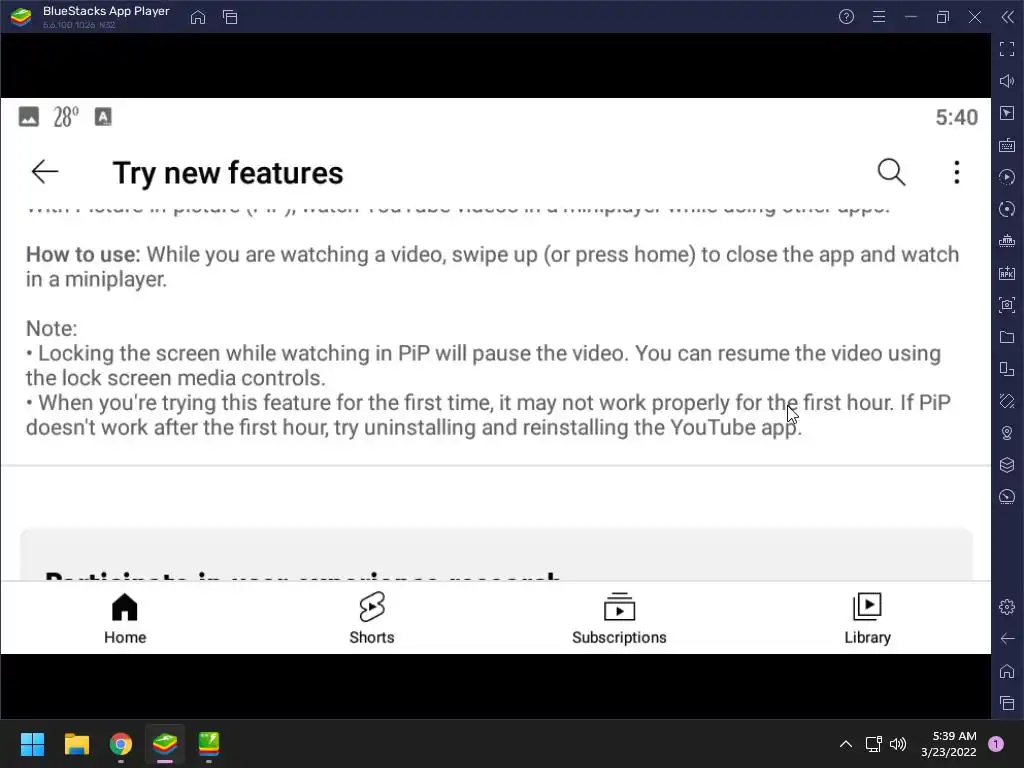Click the 5:40 clock in Android status bar
1024x768 pixels.
point(957,118)
